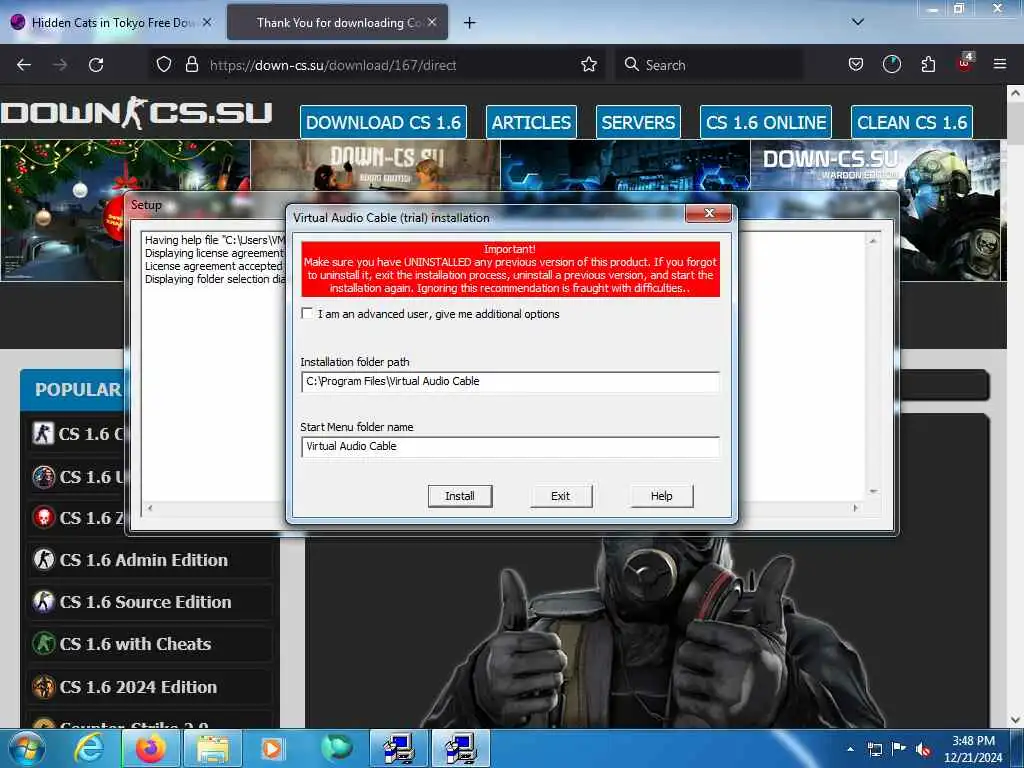Close the Virtual Audio Cable installation dialog
This screenshot has width=1024, height=768.
(x=709, y=214)
